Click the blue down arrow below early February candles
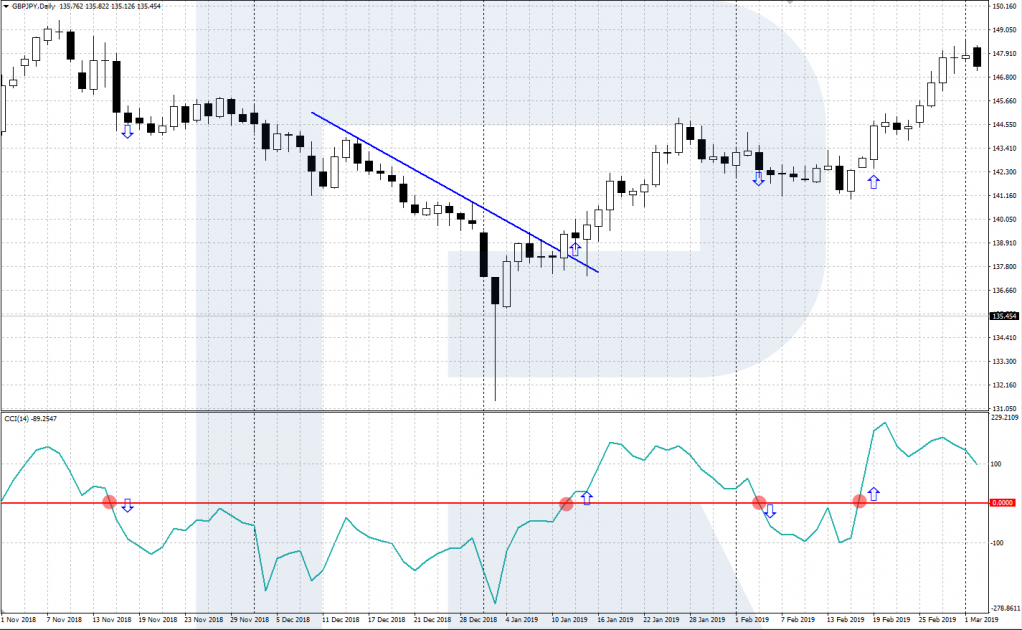1022x630 pixels. (x=758, y=179)
